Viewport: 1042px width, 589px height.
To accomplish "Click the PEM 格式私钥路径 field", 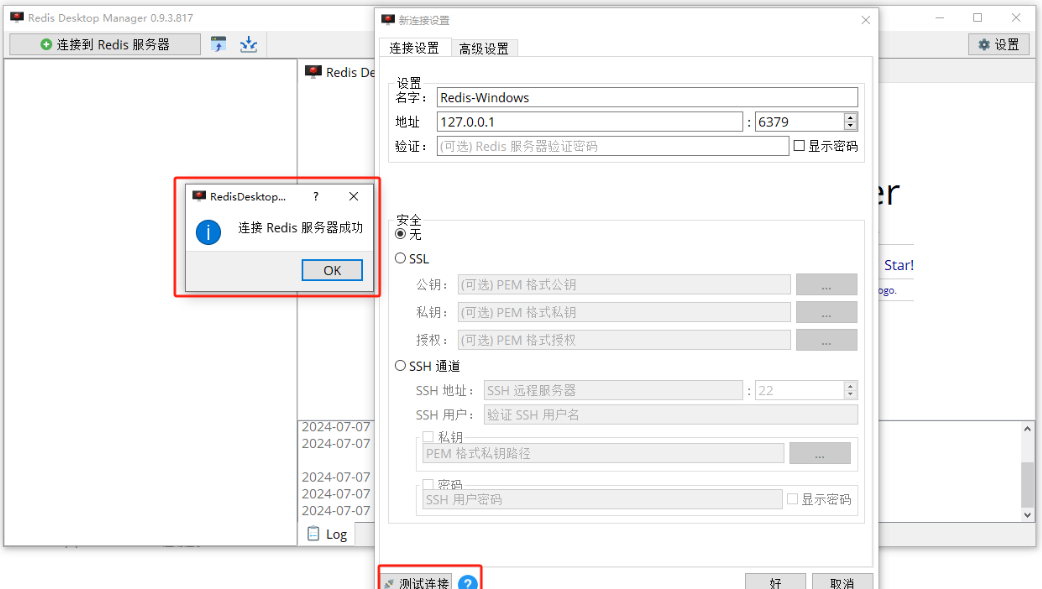I will click(603, 453).
